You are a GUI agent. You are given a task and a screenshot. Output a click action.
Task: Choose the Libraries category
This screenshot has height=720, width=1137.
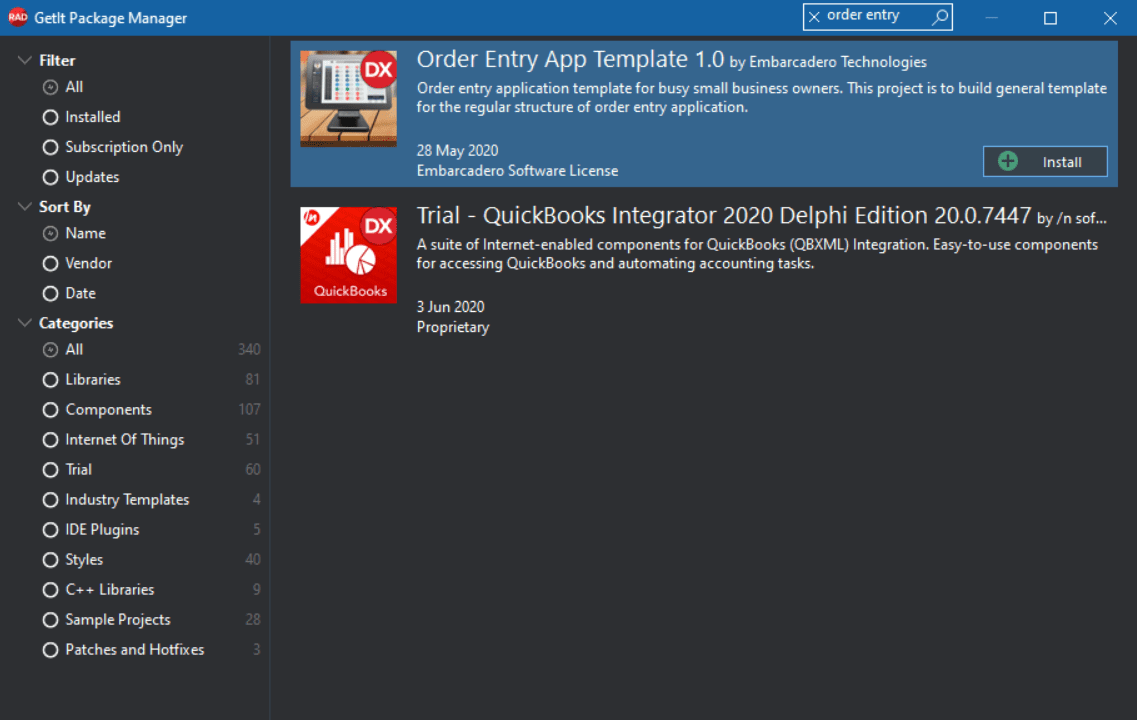[x=81, y=379]
